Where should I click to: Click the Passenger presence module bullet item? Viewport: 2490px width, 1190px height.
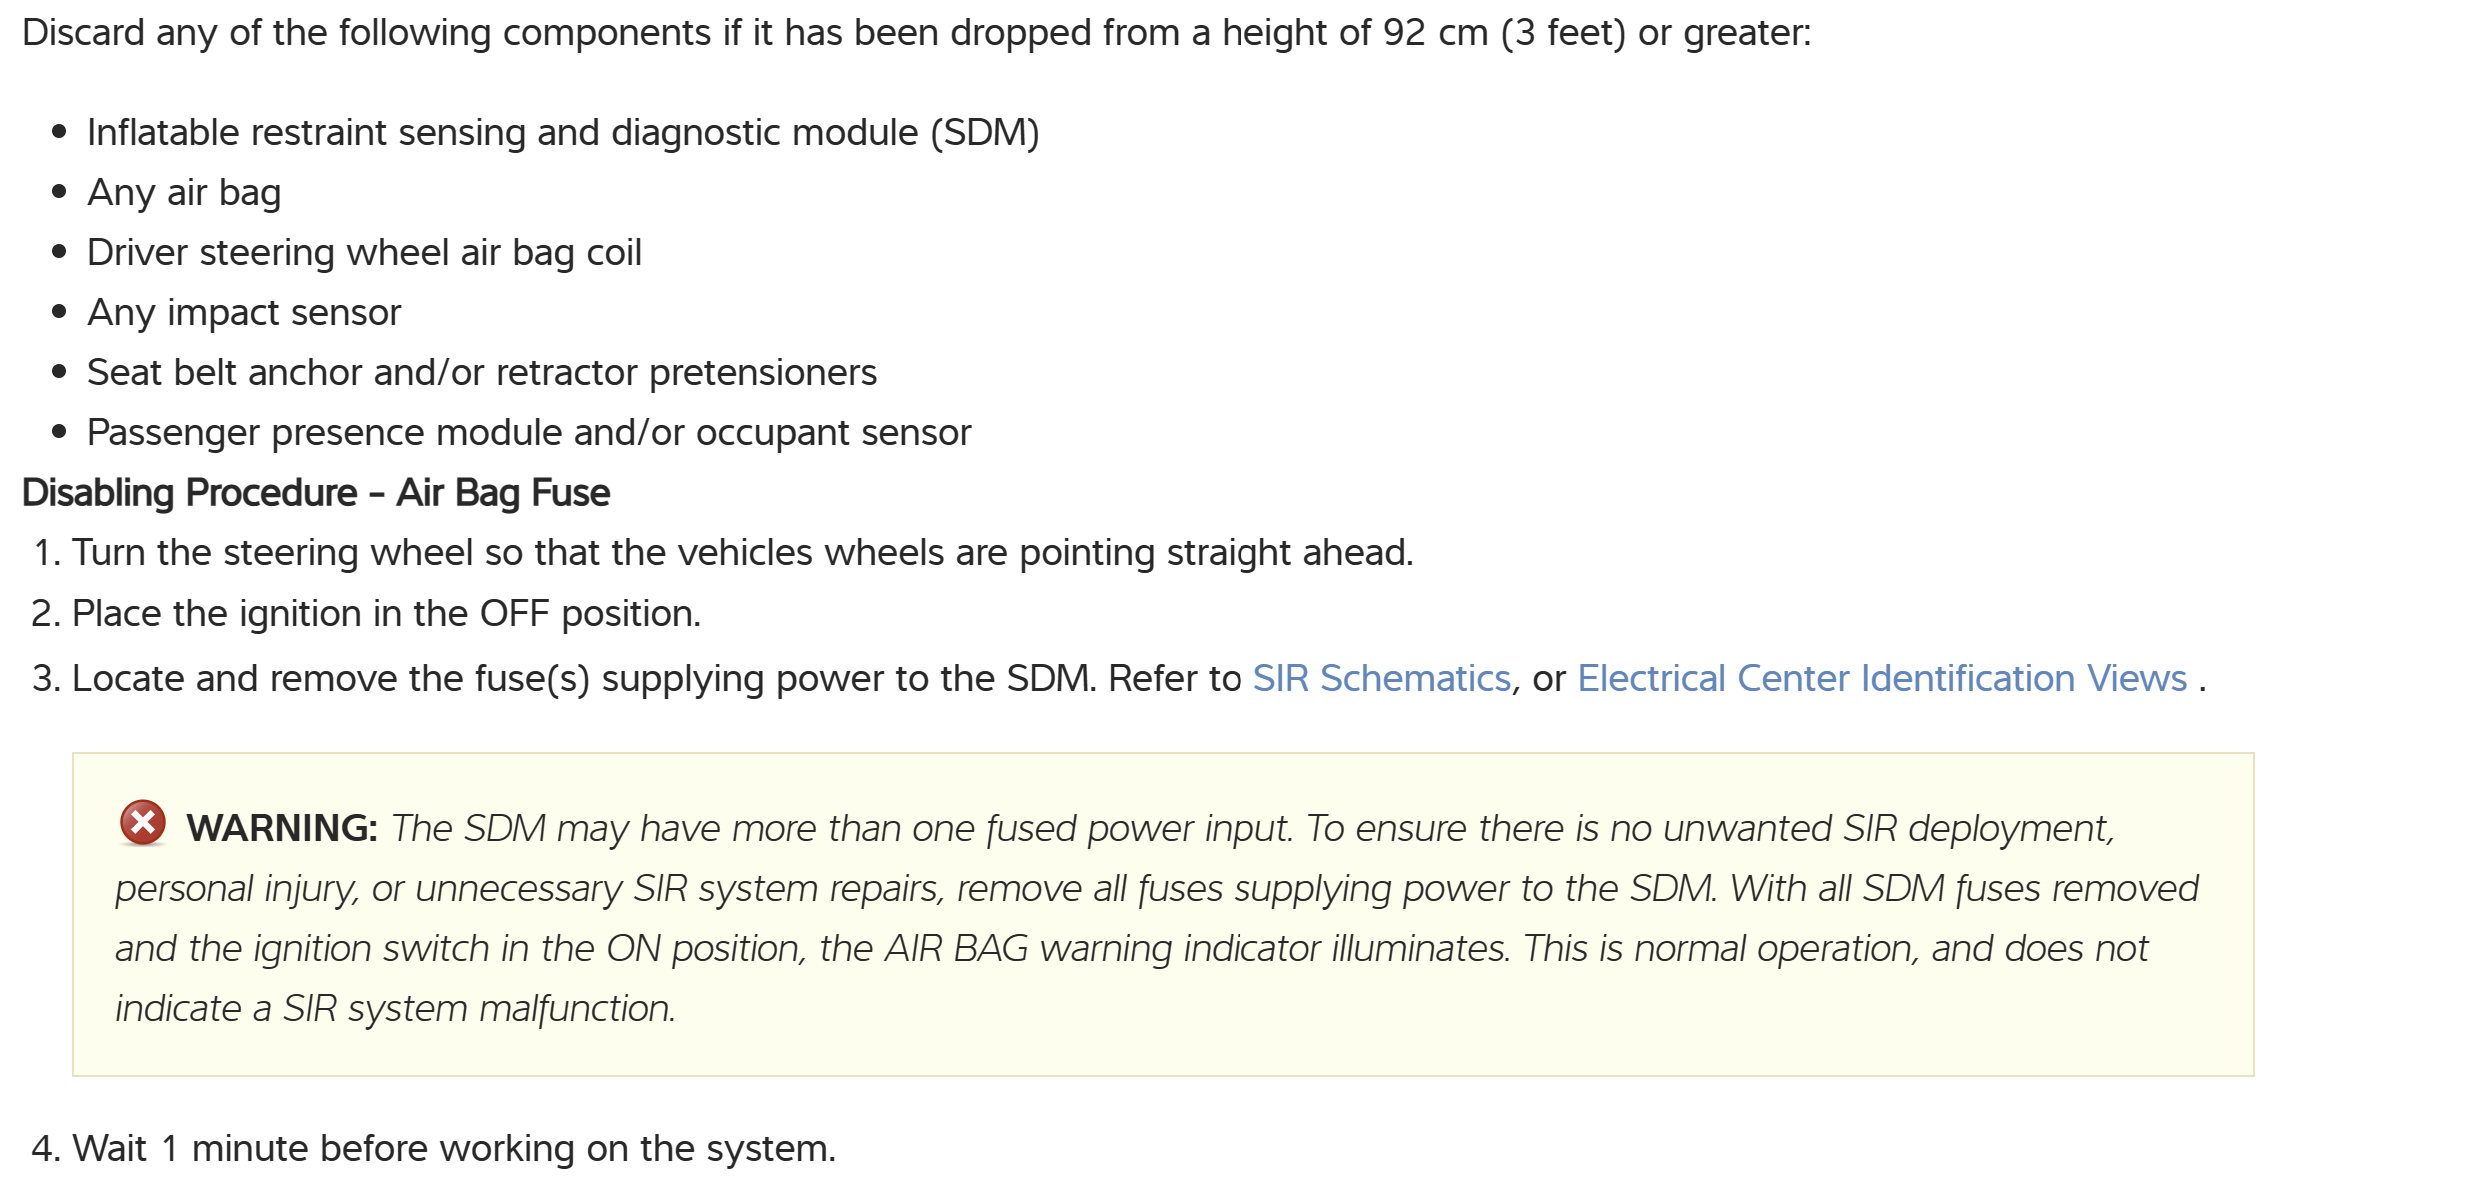point(528,432)
